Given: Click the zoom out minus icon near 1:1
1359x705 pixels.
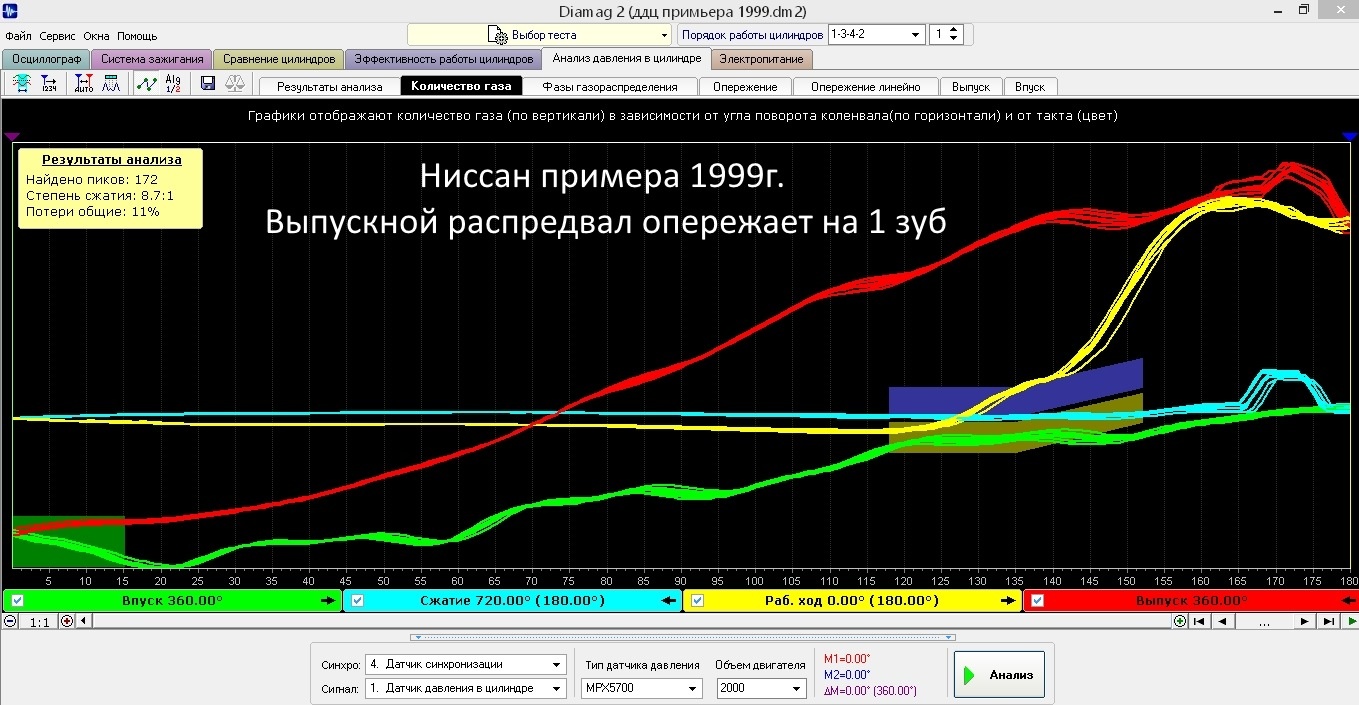Looking at the screenshot, I should tap(10, 621).
